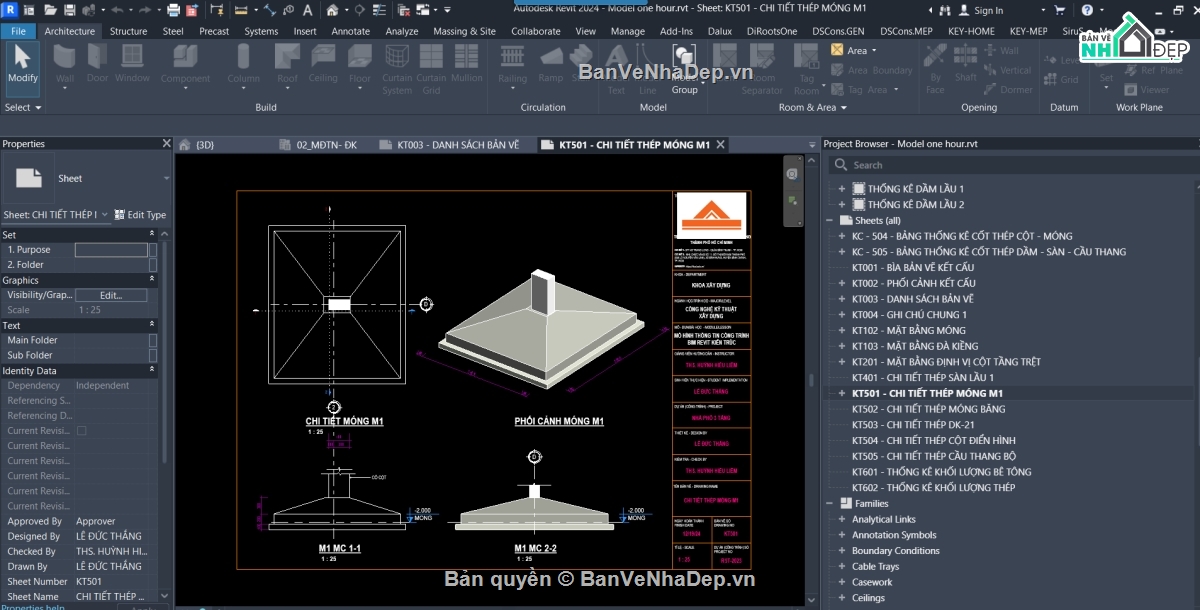Select KT001 - BÌA BẢN VẼ KẾT CẤU sheet
Viewport: 1200px width, 610px height.
(x=912, y=268)
